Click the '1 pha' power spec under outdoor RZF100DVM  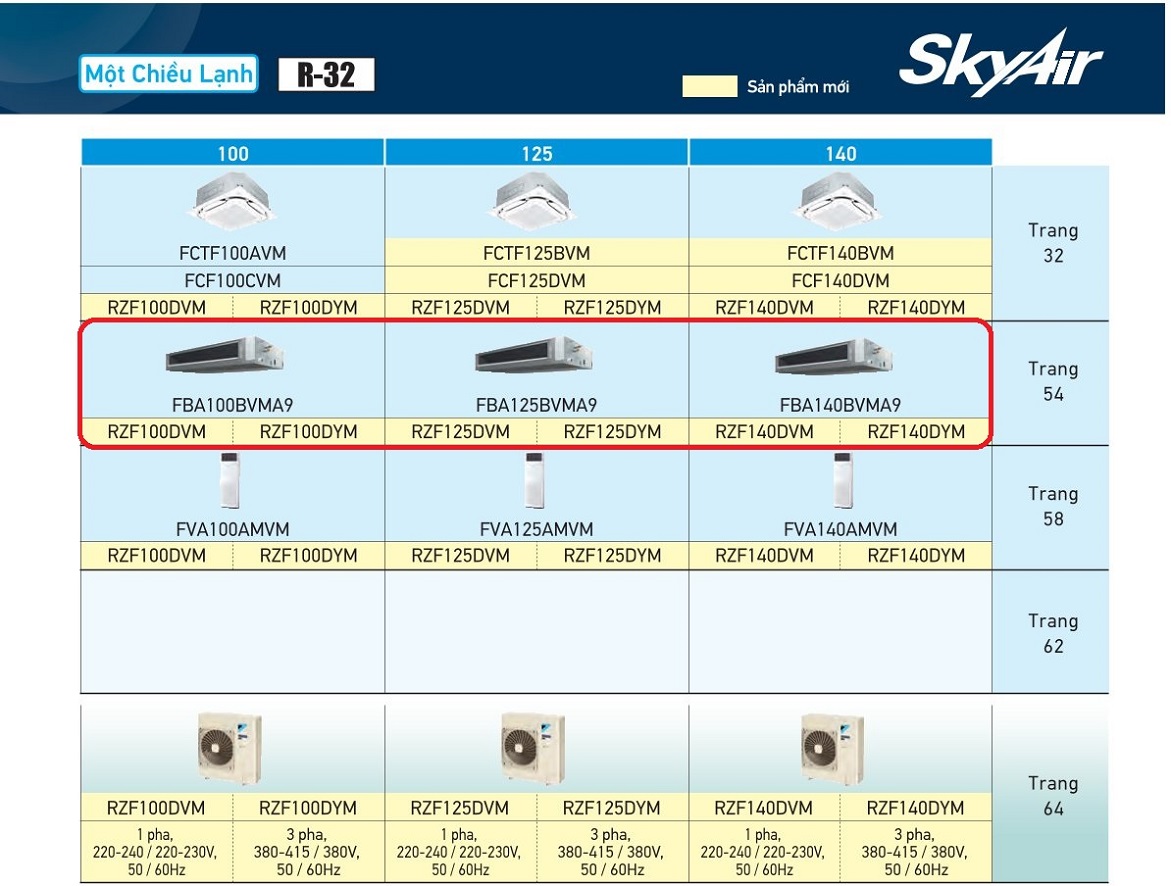point(155,852)
